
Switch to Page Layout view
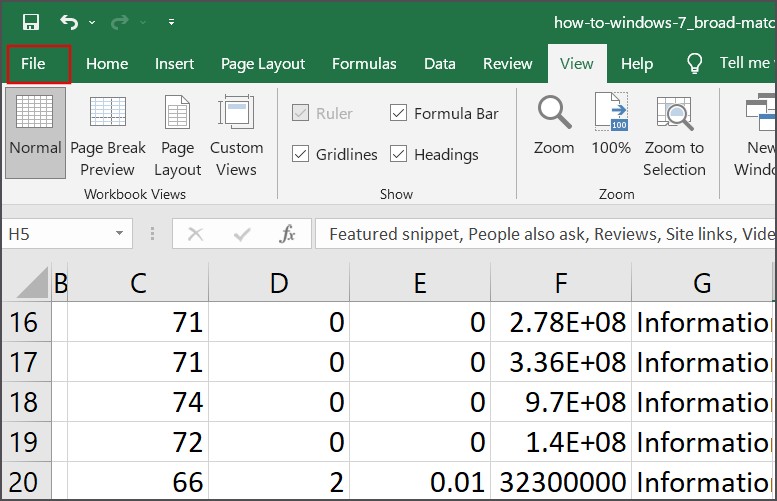click(x=177, y=130)
